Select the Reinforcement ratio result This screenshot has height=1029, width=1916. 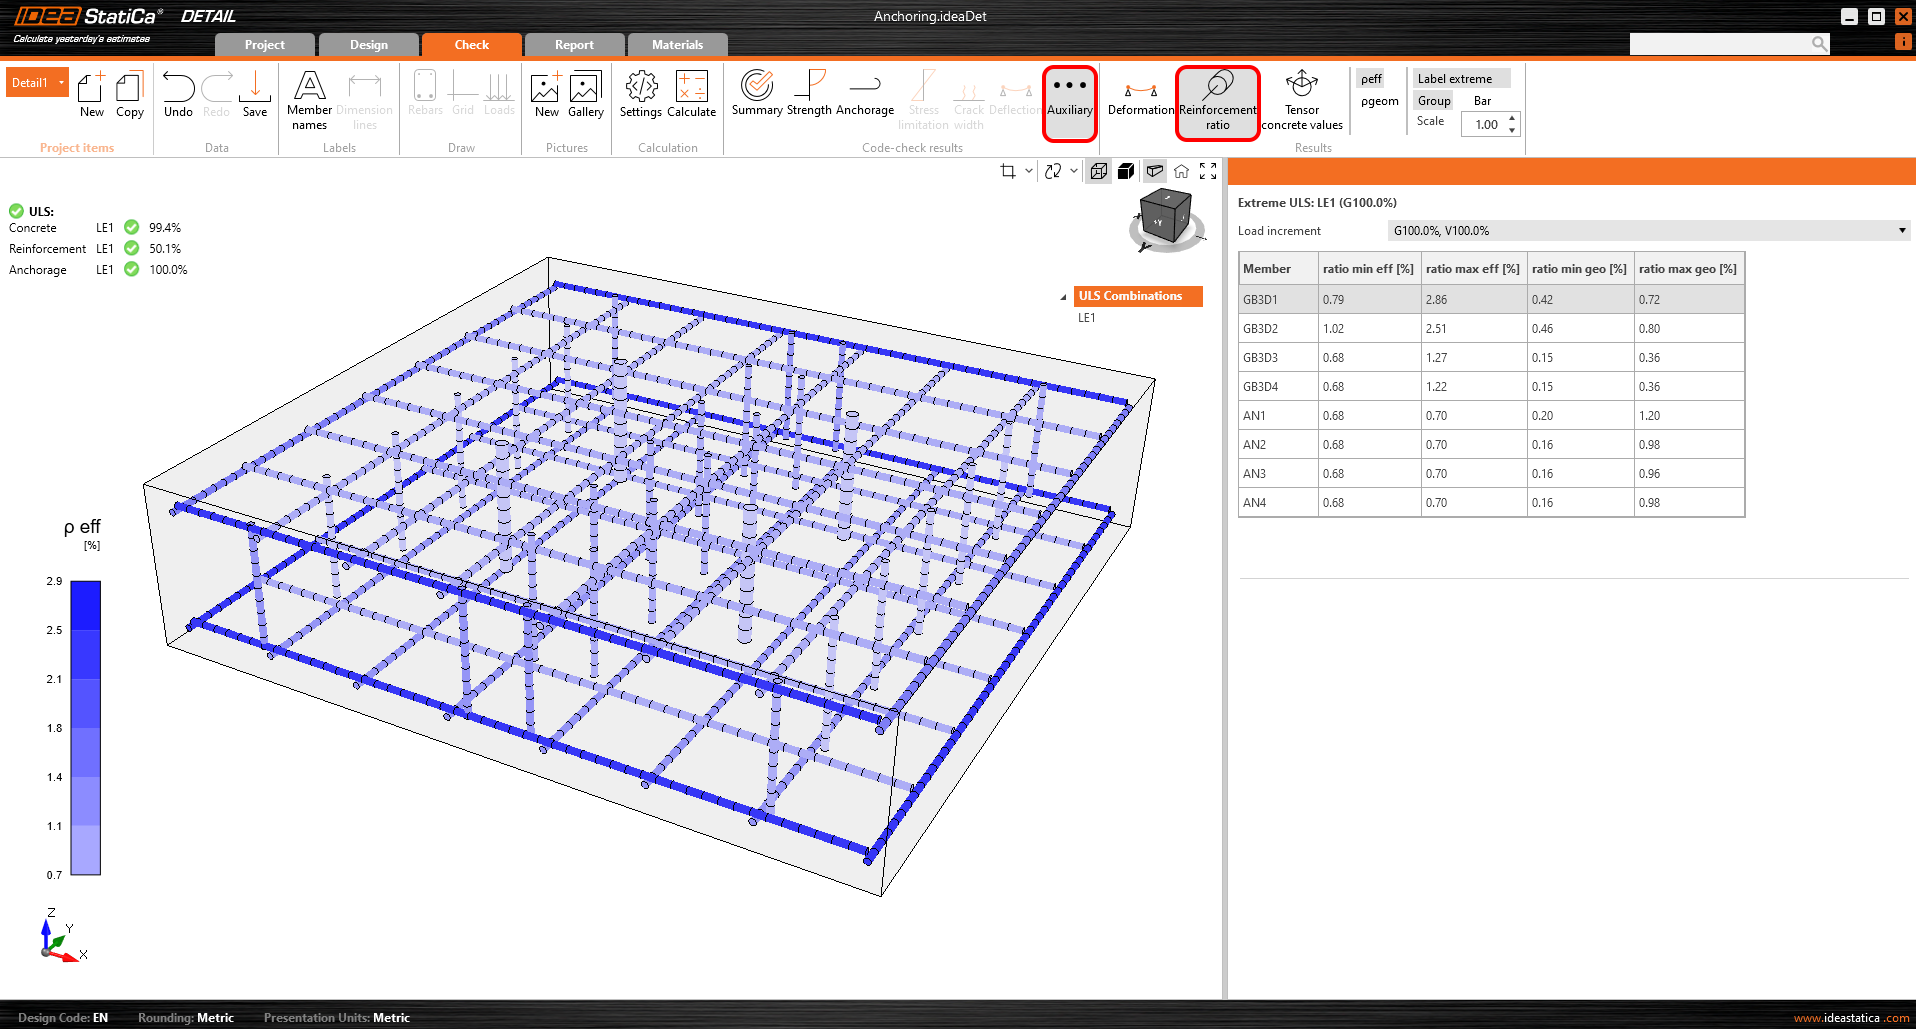1217,102
